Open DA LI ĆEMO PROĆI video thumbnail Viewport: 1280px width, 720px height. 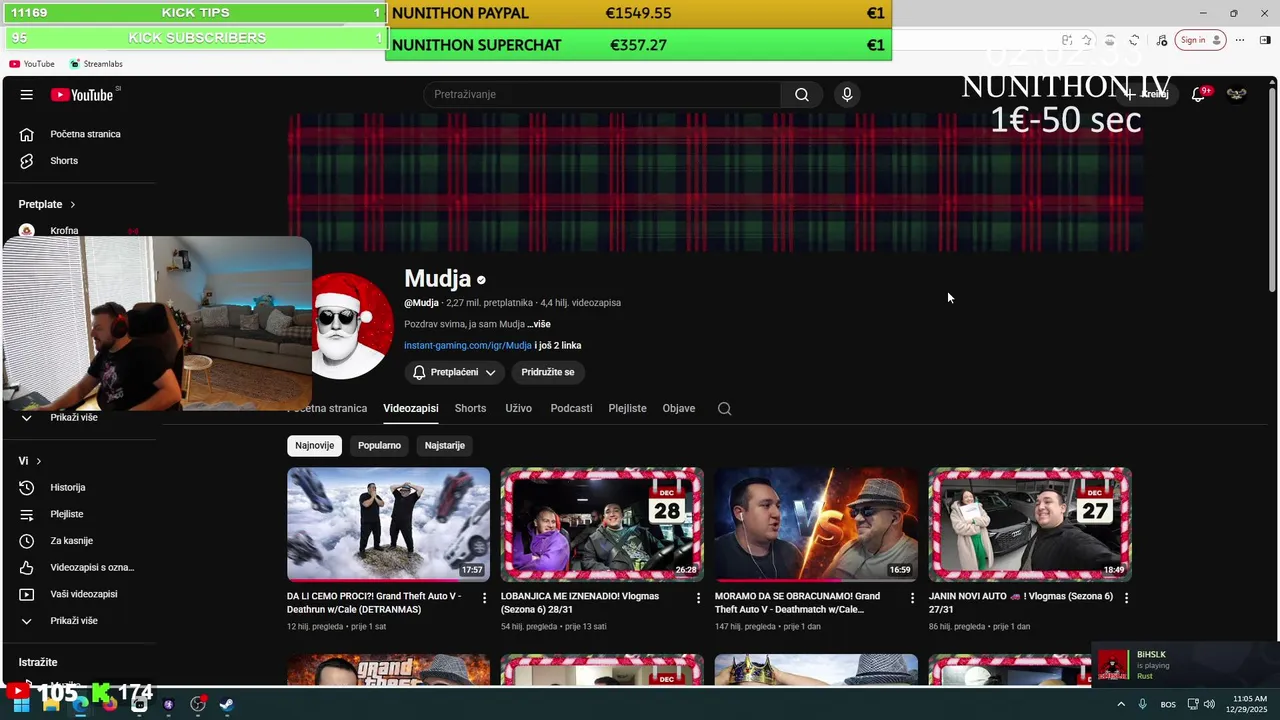(389, 524)
